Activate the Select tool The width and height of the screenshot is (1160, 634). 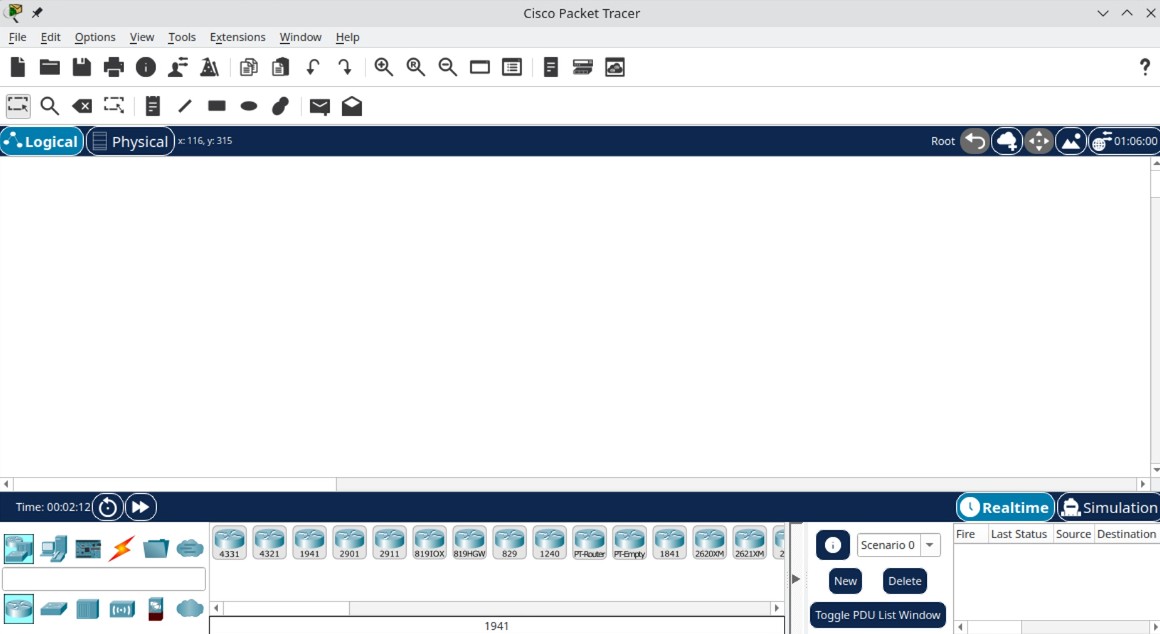pyautogui.click(x=18, y=106)
